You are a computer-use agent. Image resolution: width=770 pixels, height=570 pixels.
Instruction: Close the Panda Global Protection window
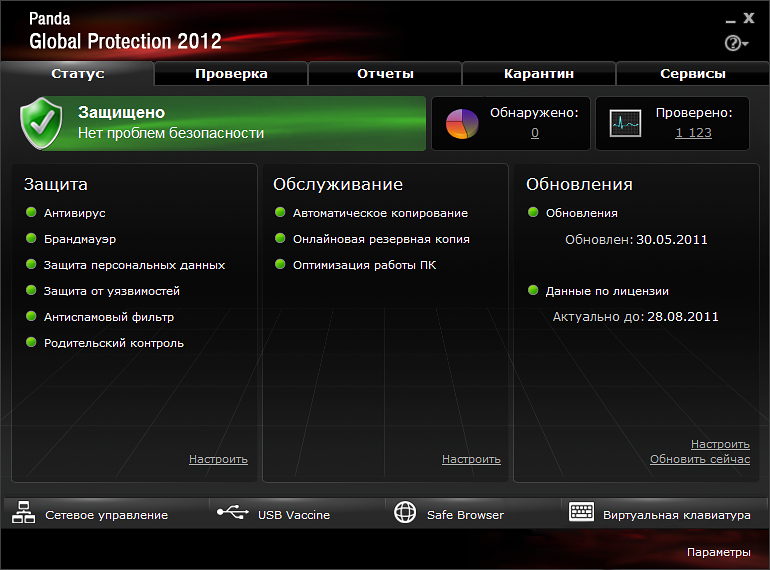[749, 18]
